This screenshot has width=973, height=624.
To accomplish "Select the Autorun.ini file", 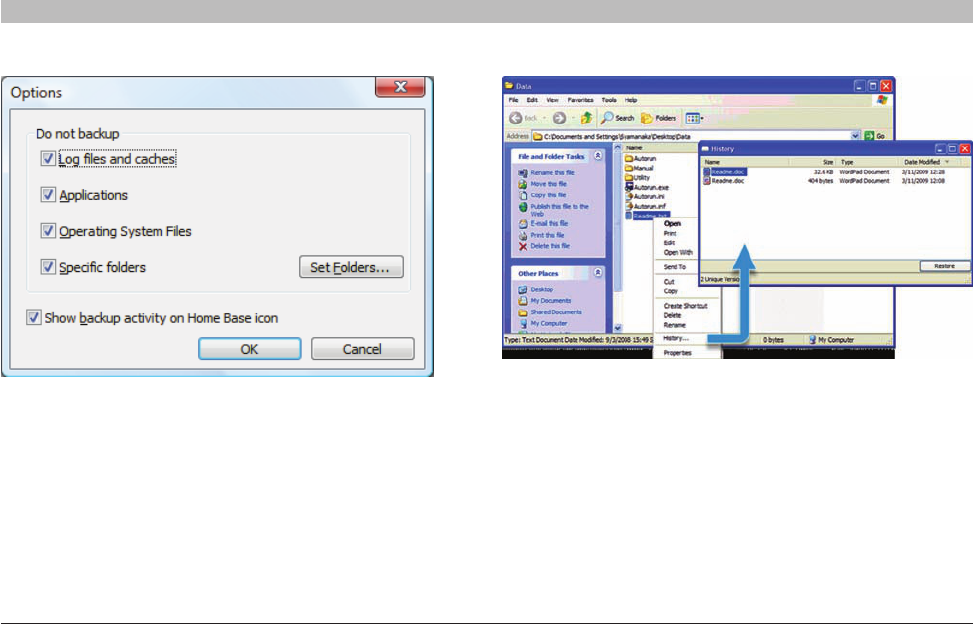I will (x=645, y=196).
